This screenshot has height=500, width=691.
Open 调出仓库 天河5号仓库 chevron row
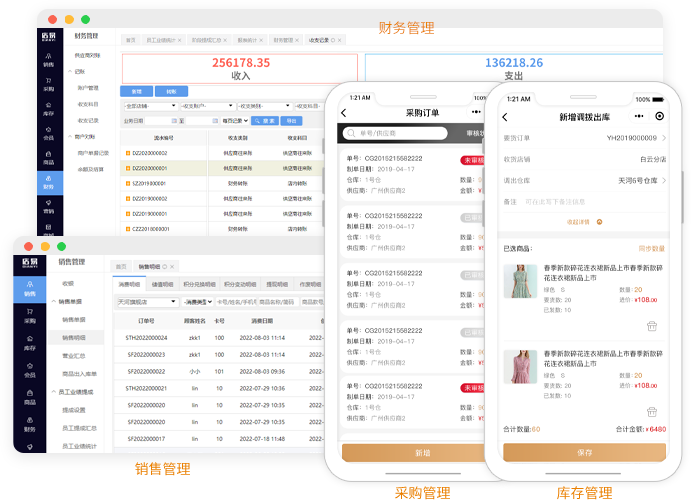coord(584,181)
